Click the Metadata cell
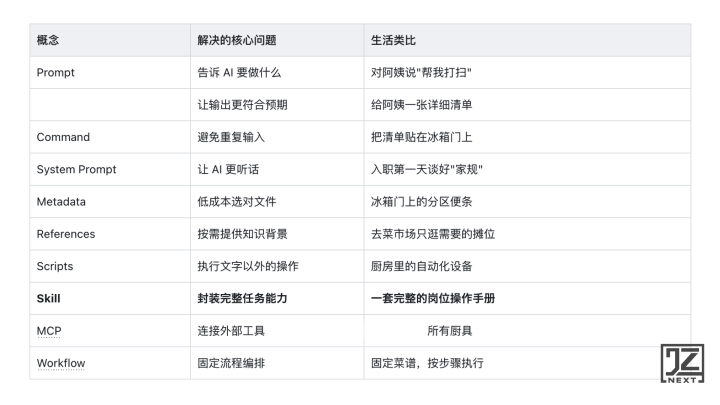This screenshot has height=405, width=720. (61, 202)
